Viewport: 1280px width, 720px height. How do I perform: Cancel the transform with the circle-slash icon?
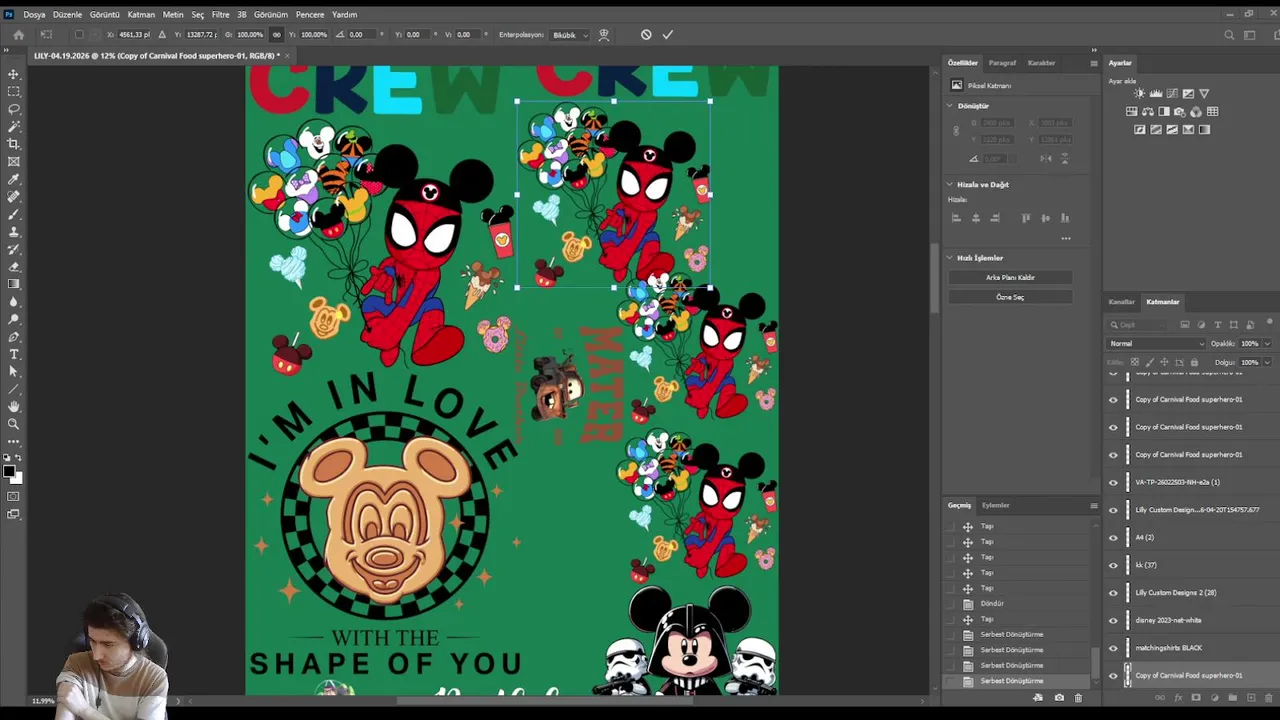pyautogui.click(x=646, y=34)
